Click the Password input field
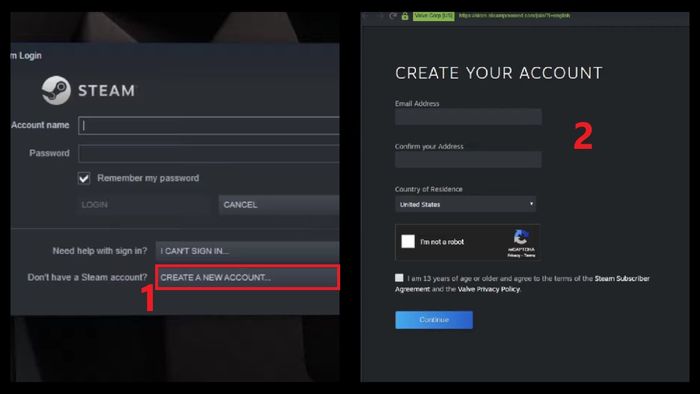The image size is (700, 394). click(208, 153)
